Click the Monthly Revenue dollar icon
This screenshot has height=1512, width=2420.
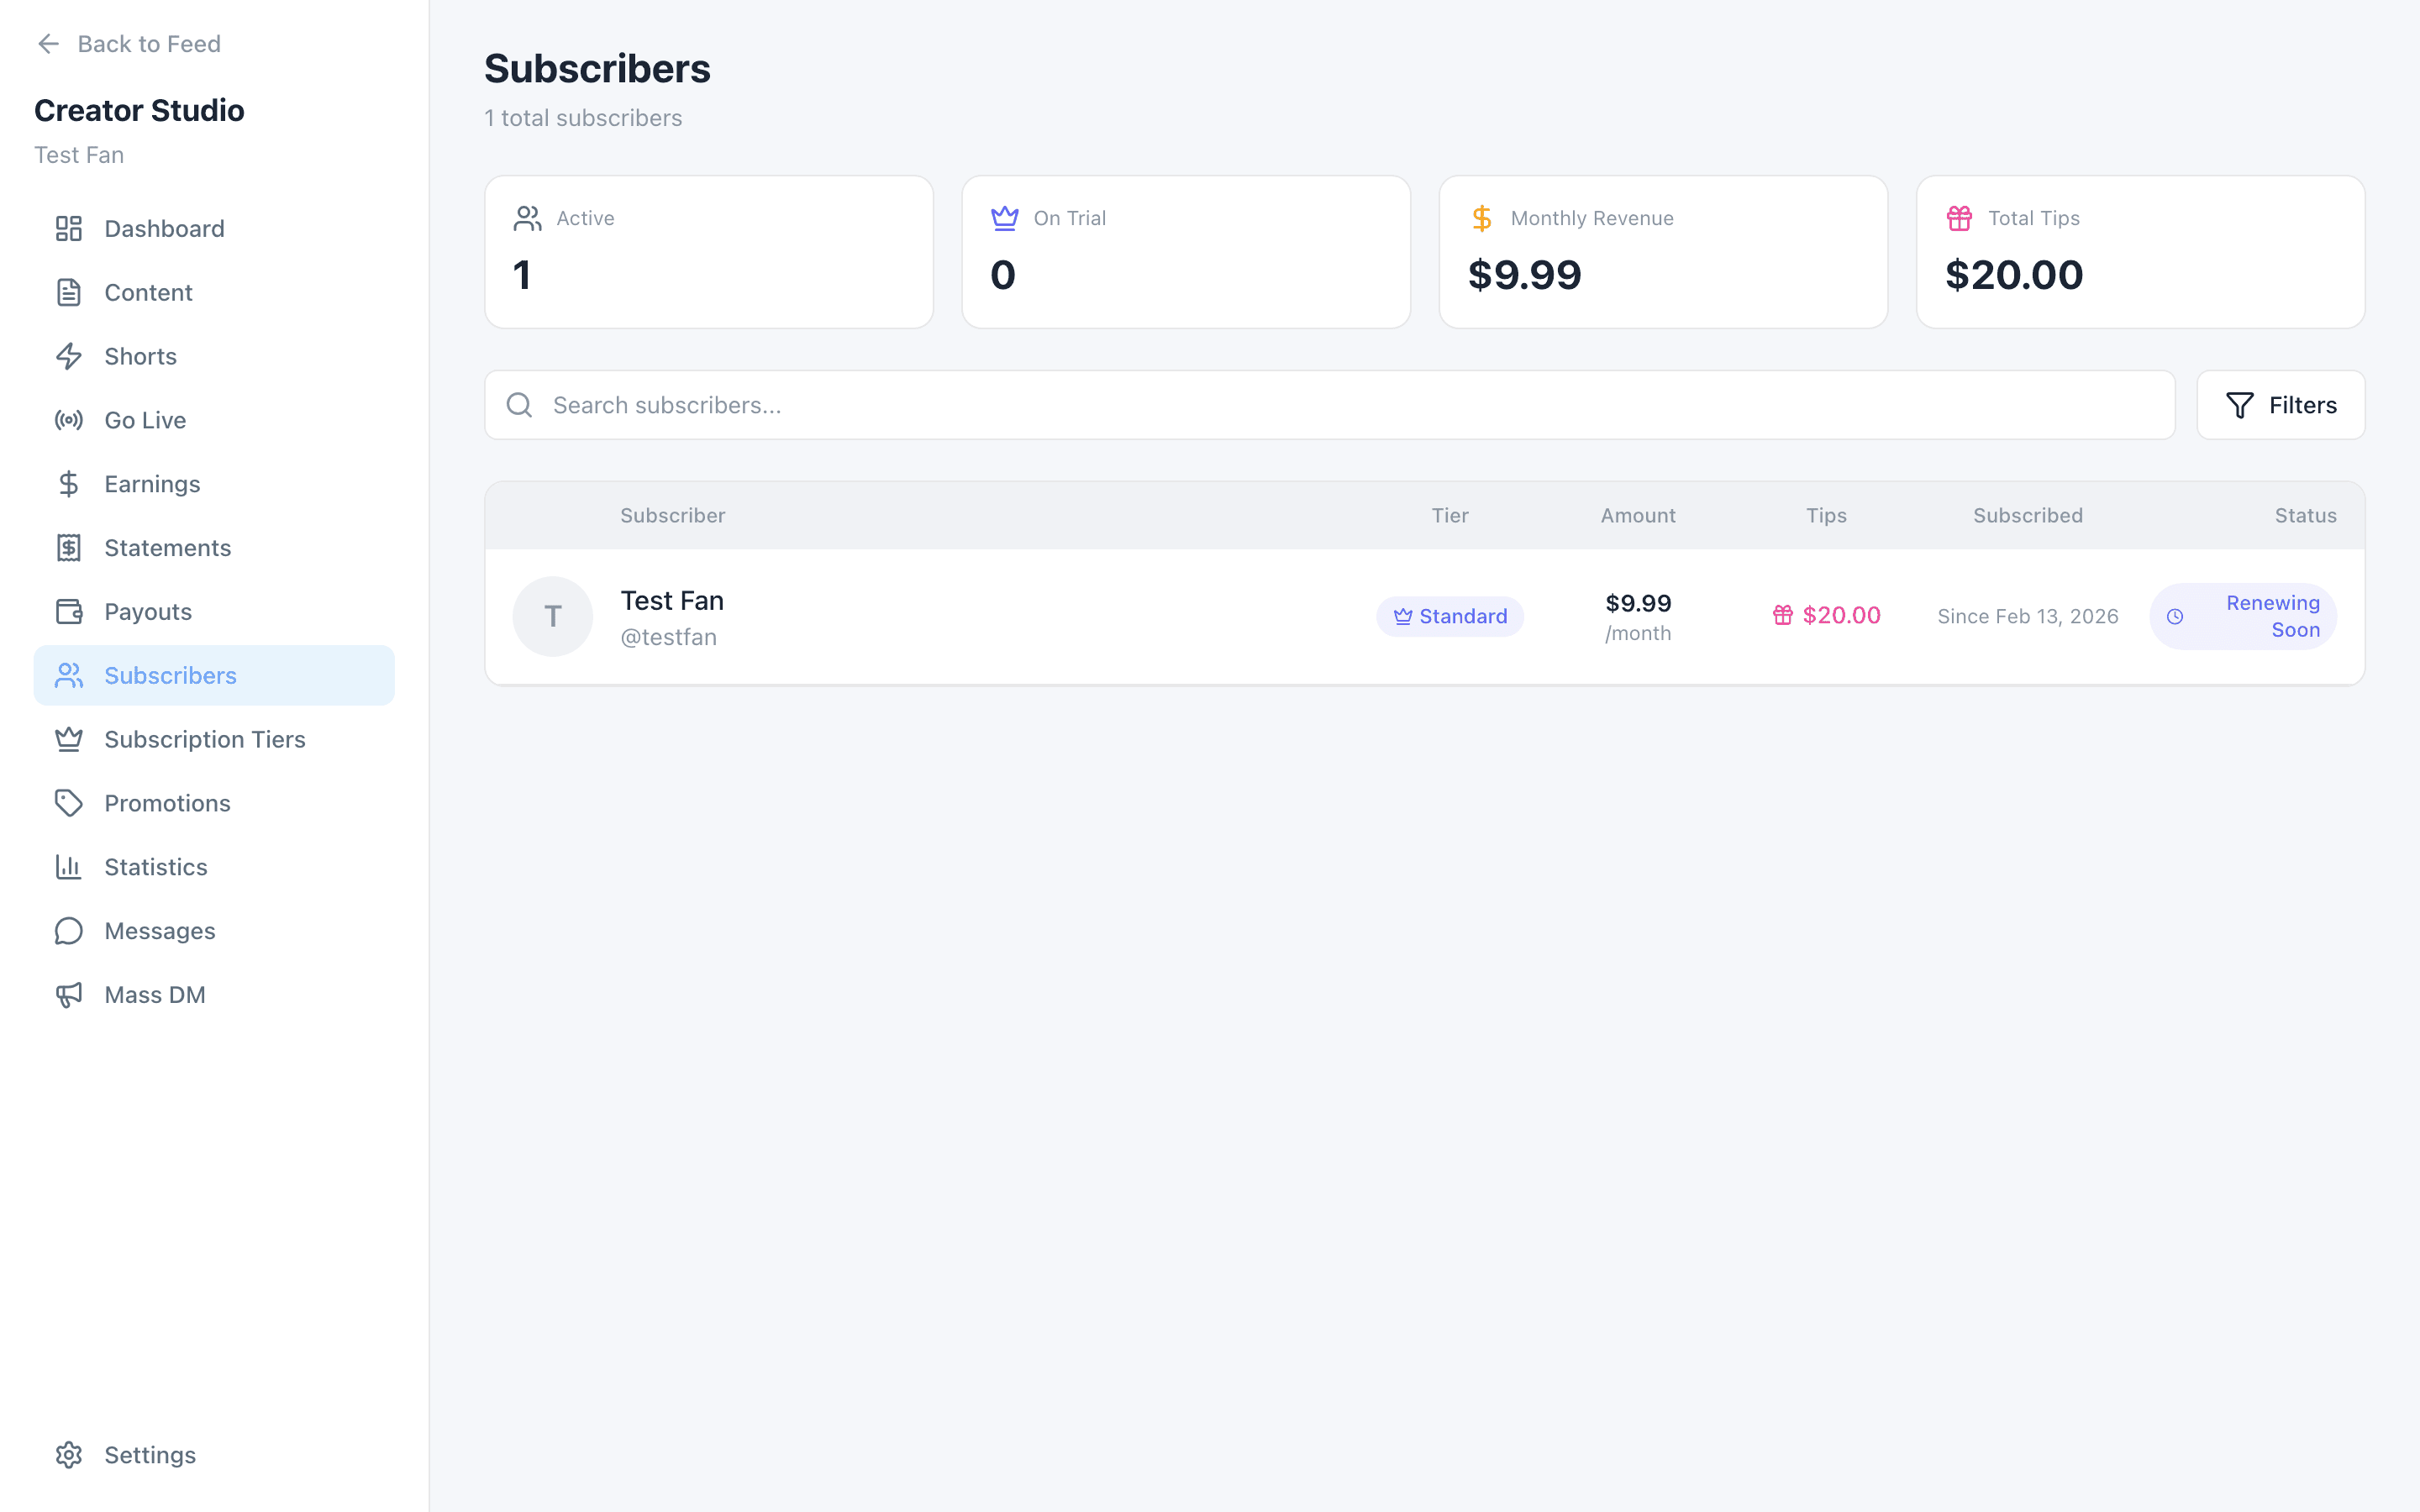(1481, 218)
